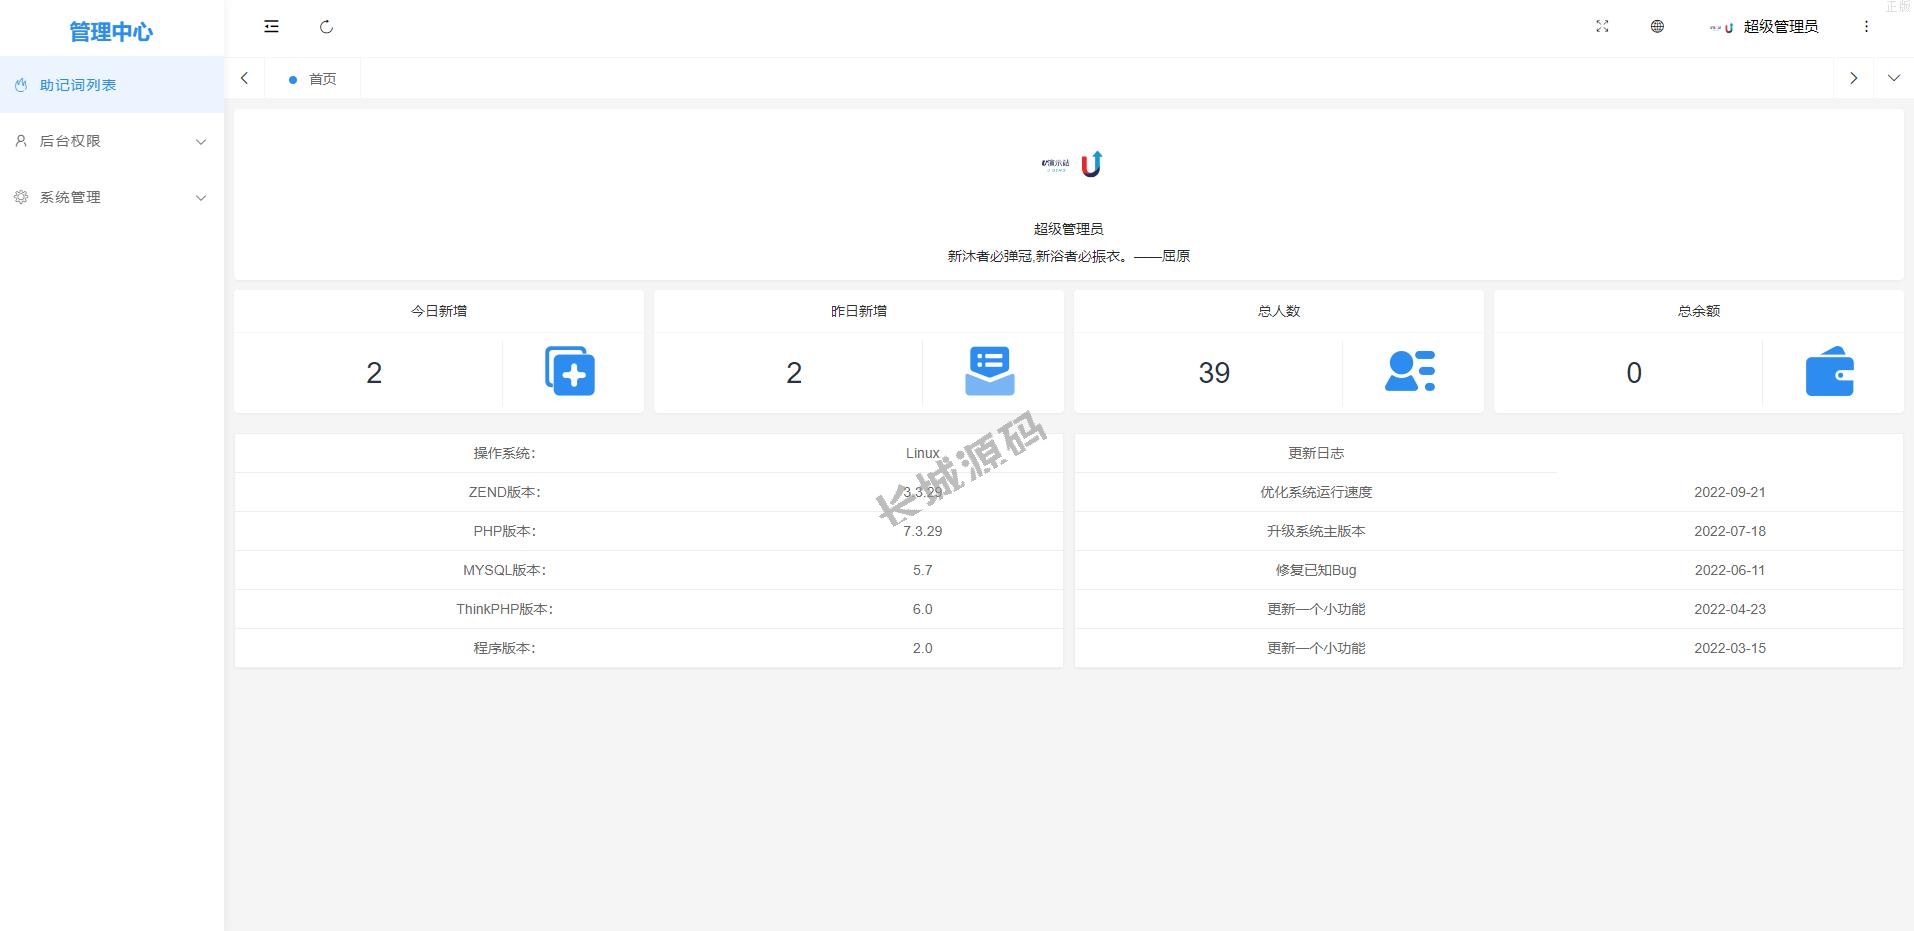Image resolution: width=1914 pixels, height=931 pixels.
Task: Click the PHP version 7.3.29 value
Action: tap(922, 531)
